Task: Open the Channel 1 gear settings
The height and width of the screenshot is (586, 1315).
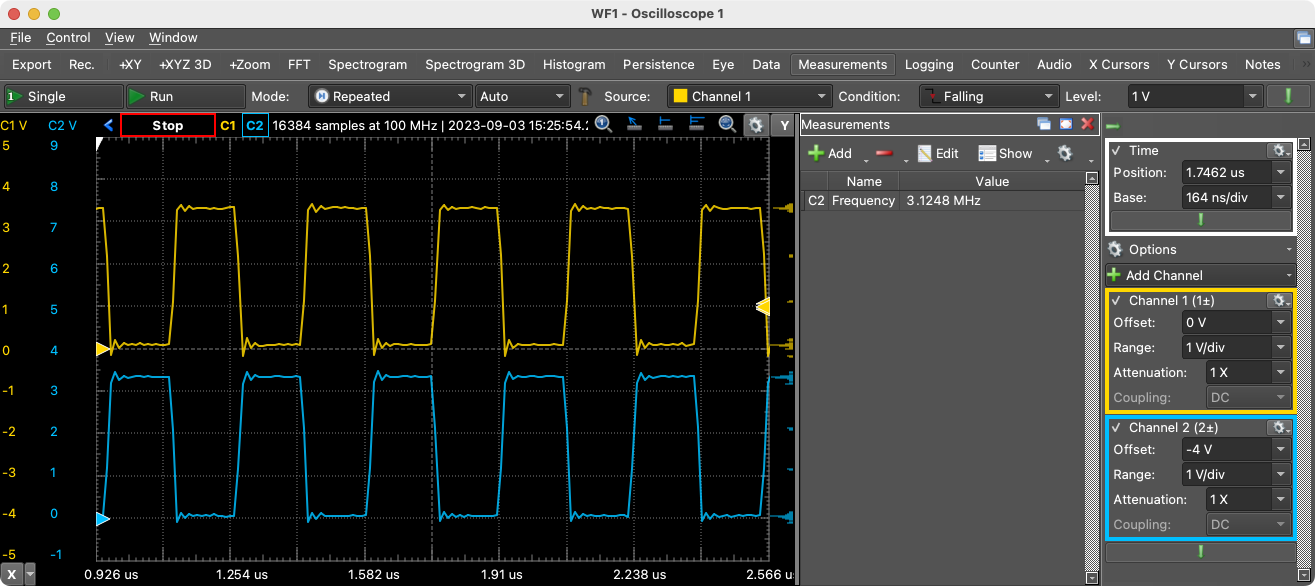Action: 1278,300
